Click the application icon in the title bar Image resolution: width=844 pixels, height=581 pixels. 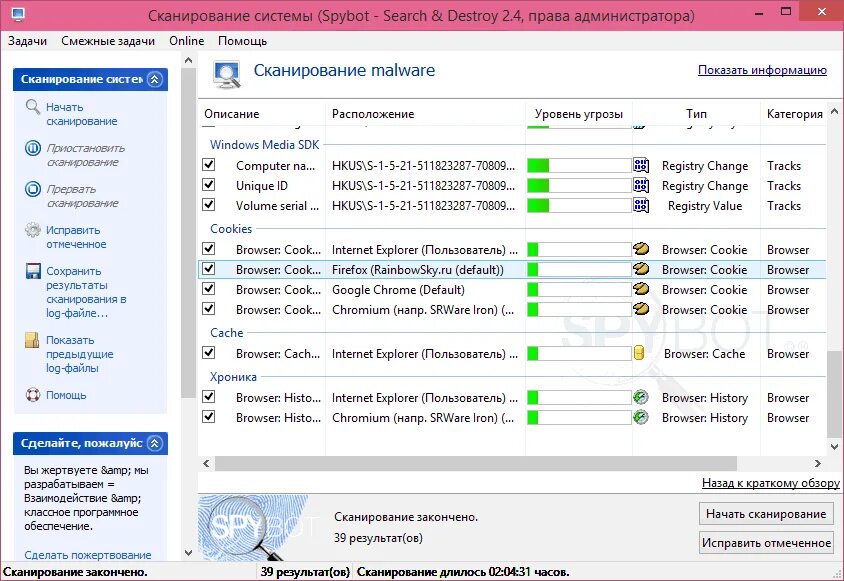17,14
